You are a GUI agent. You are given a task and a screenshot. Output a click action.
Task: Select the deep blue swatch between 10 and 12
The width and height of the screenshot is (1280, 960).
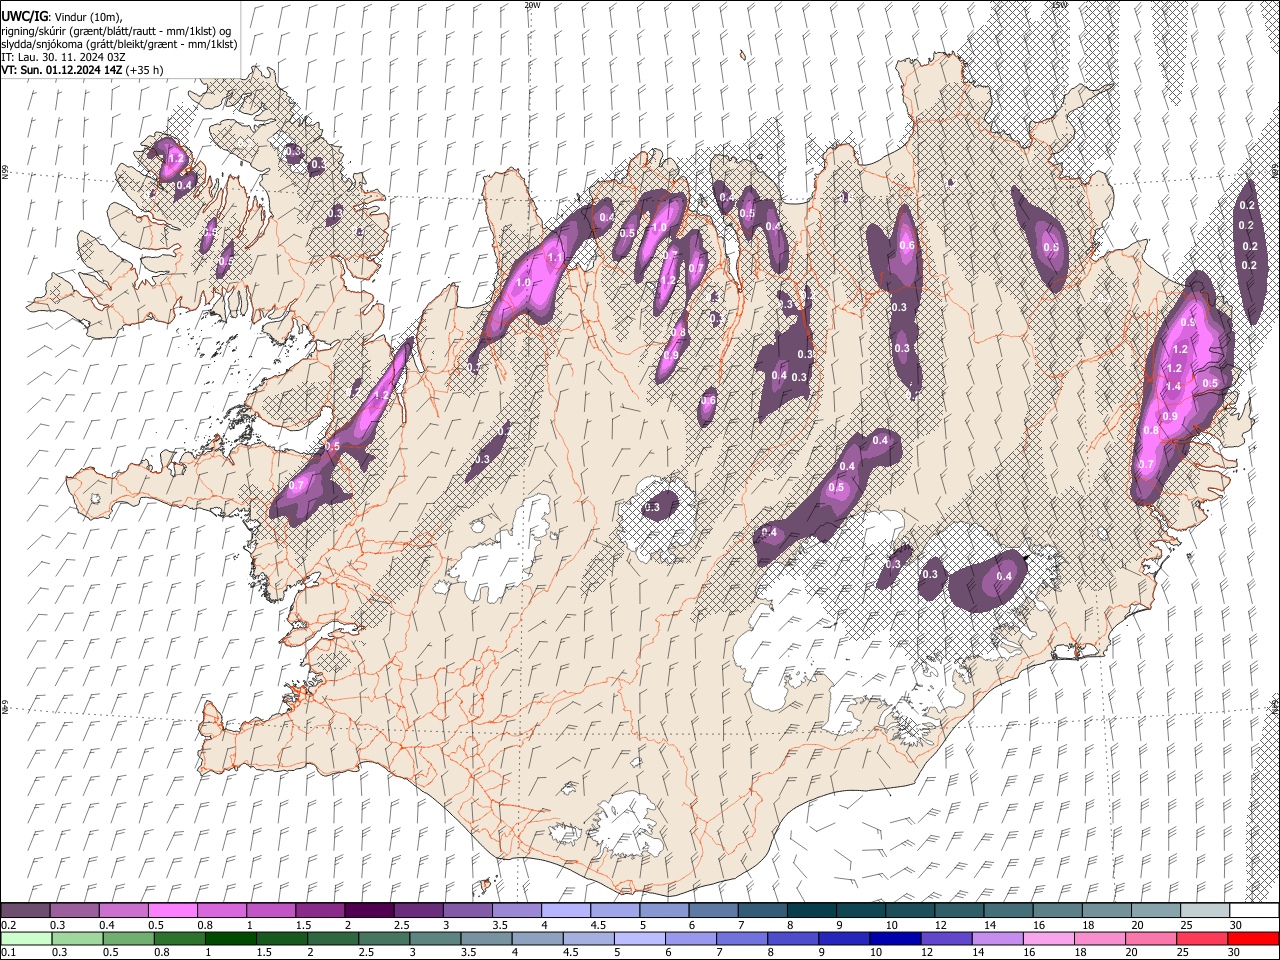click(x=897, y=938)
